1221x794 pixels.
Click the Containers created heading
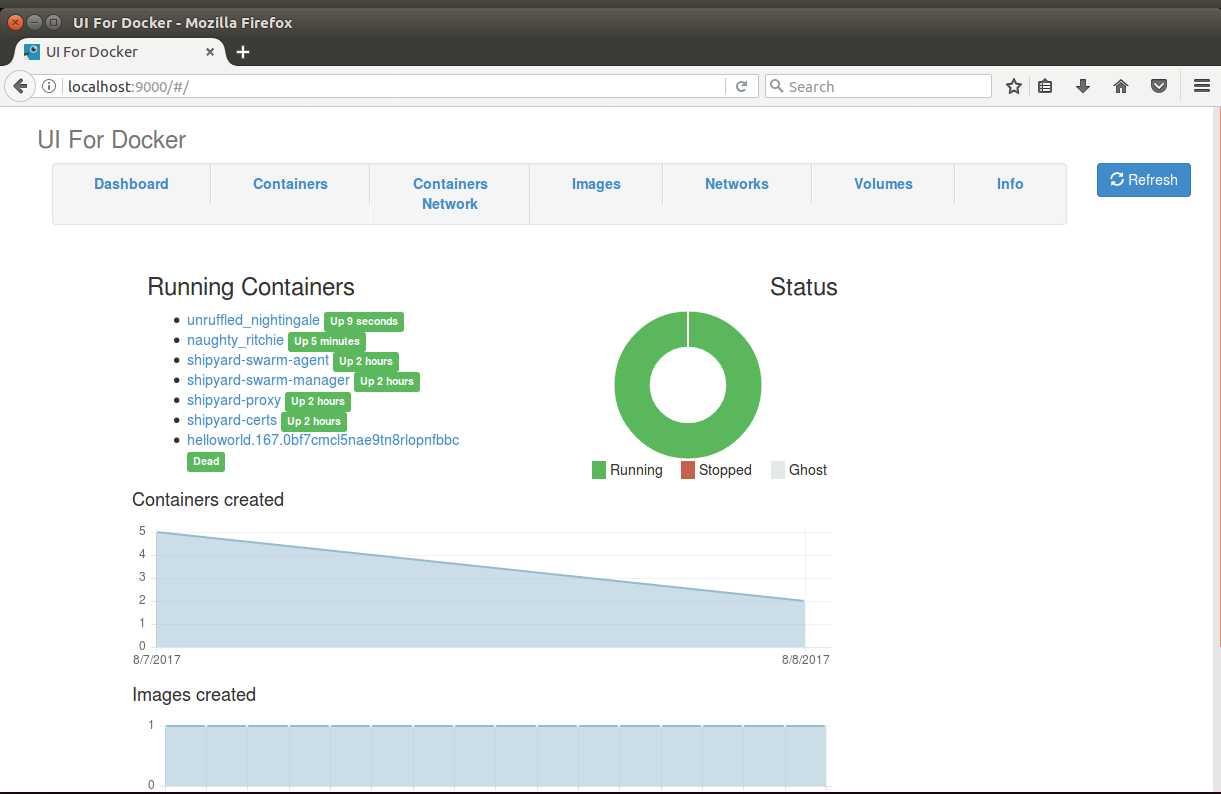coord(208,500)
